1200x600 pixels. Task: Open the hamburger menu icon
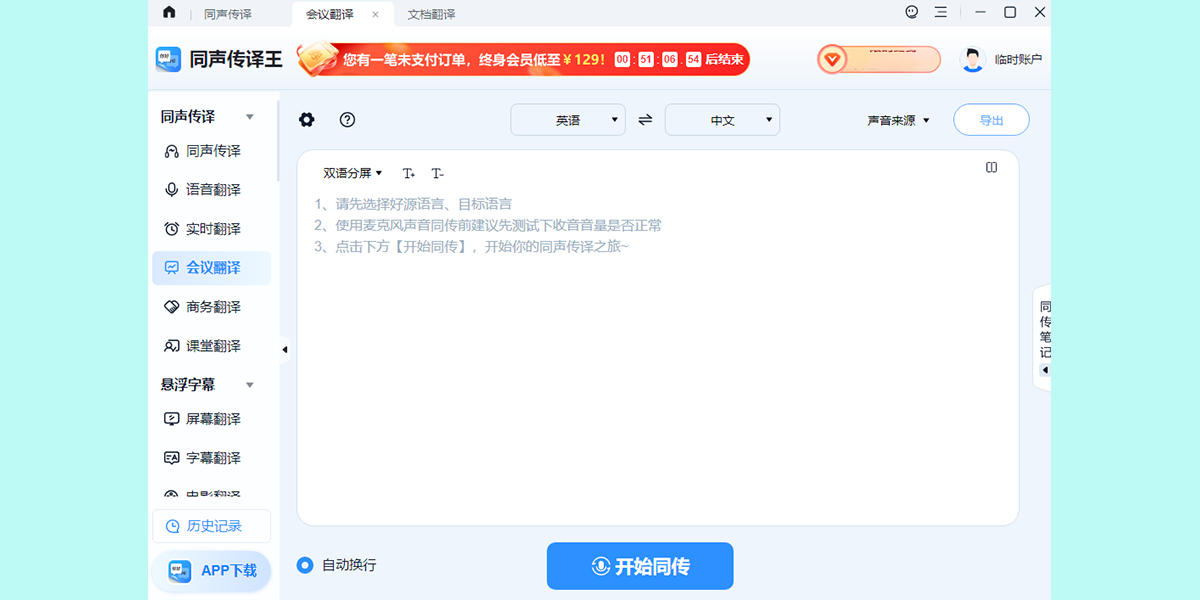[x=941, y=13]
